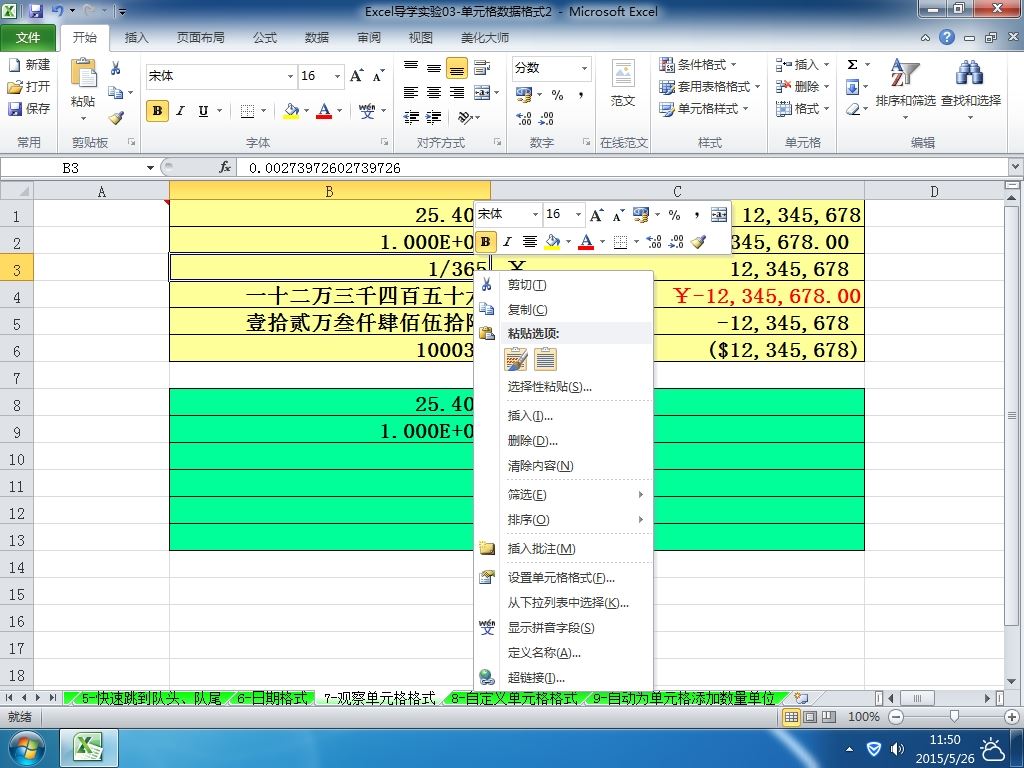Click the ribbon's Increase Decimal icon
The image size is (1024, 768).
pyautogui.click(x=524, y=118)
